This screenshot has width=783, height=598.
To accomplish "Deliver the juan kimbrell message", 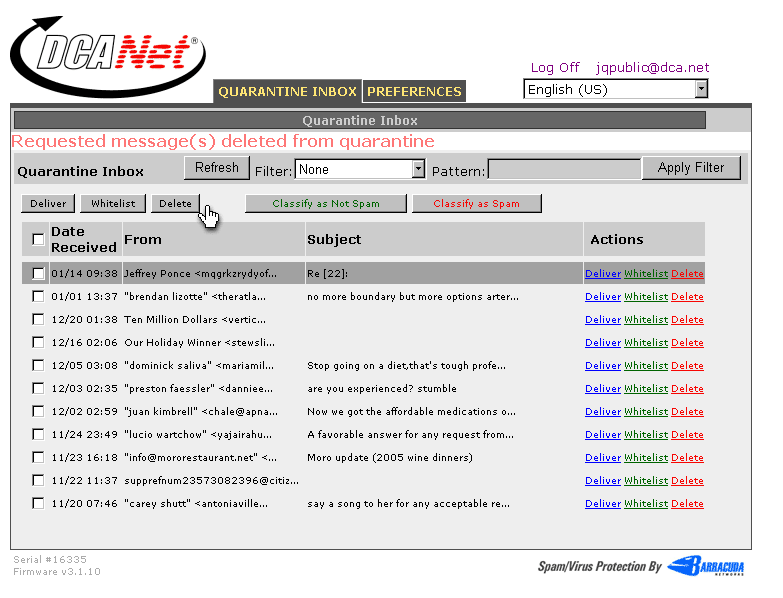I will coord(603,411).
